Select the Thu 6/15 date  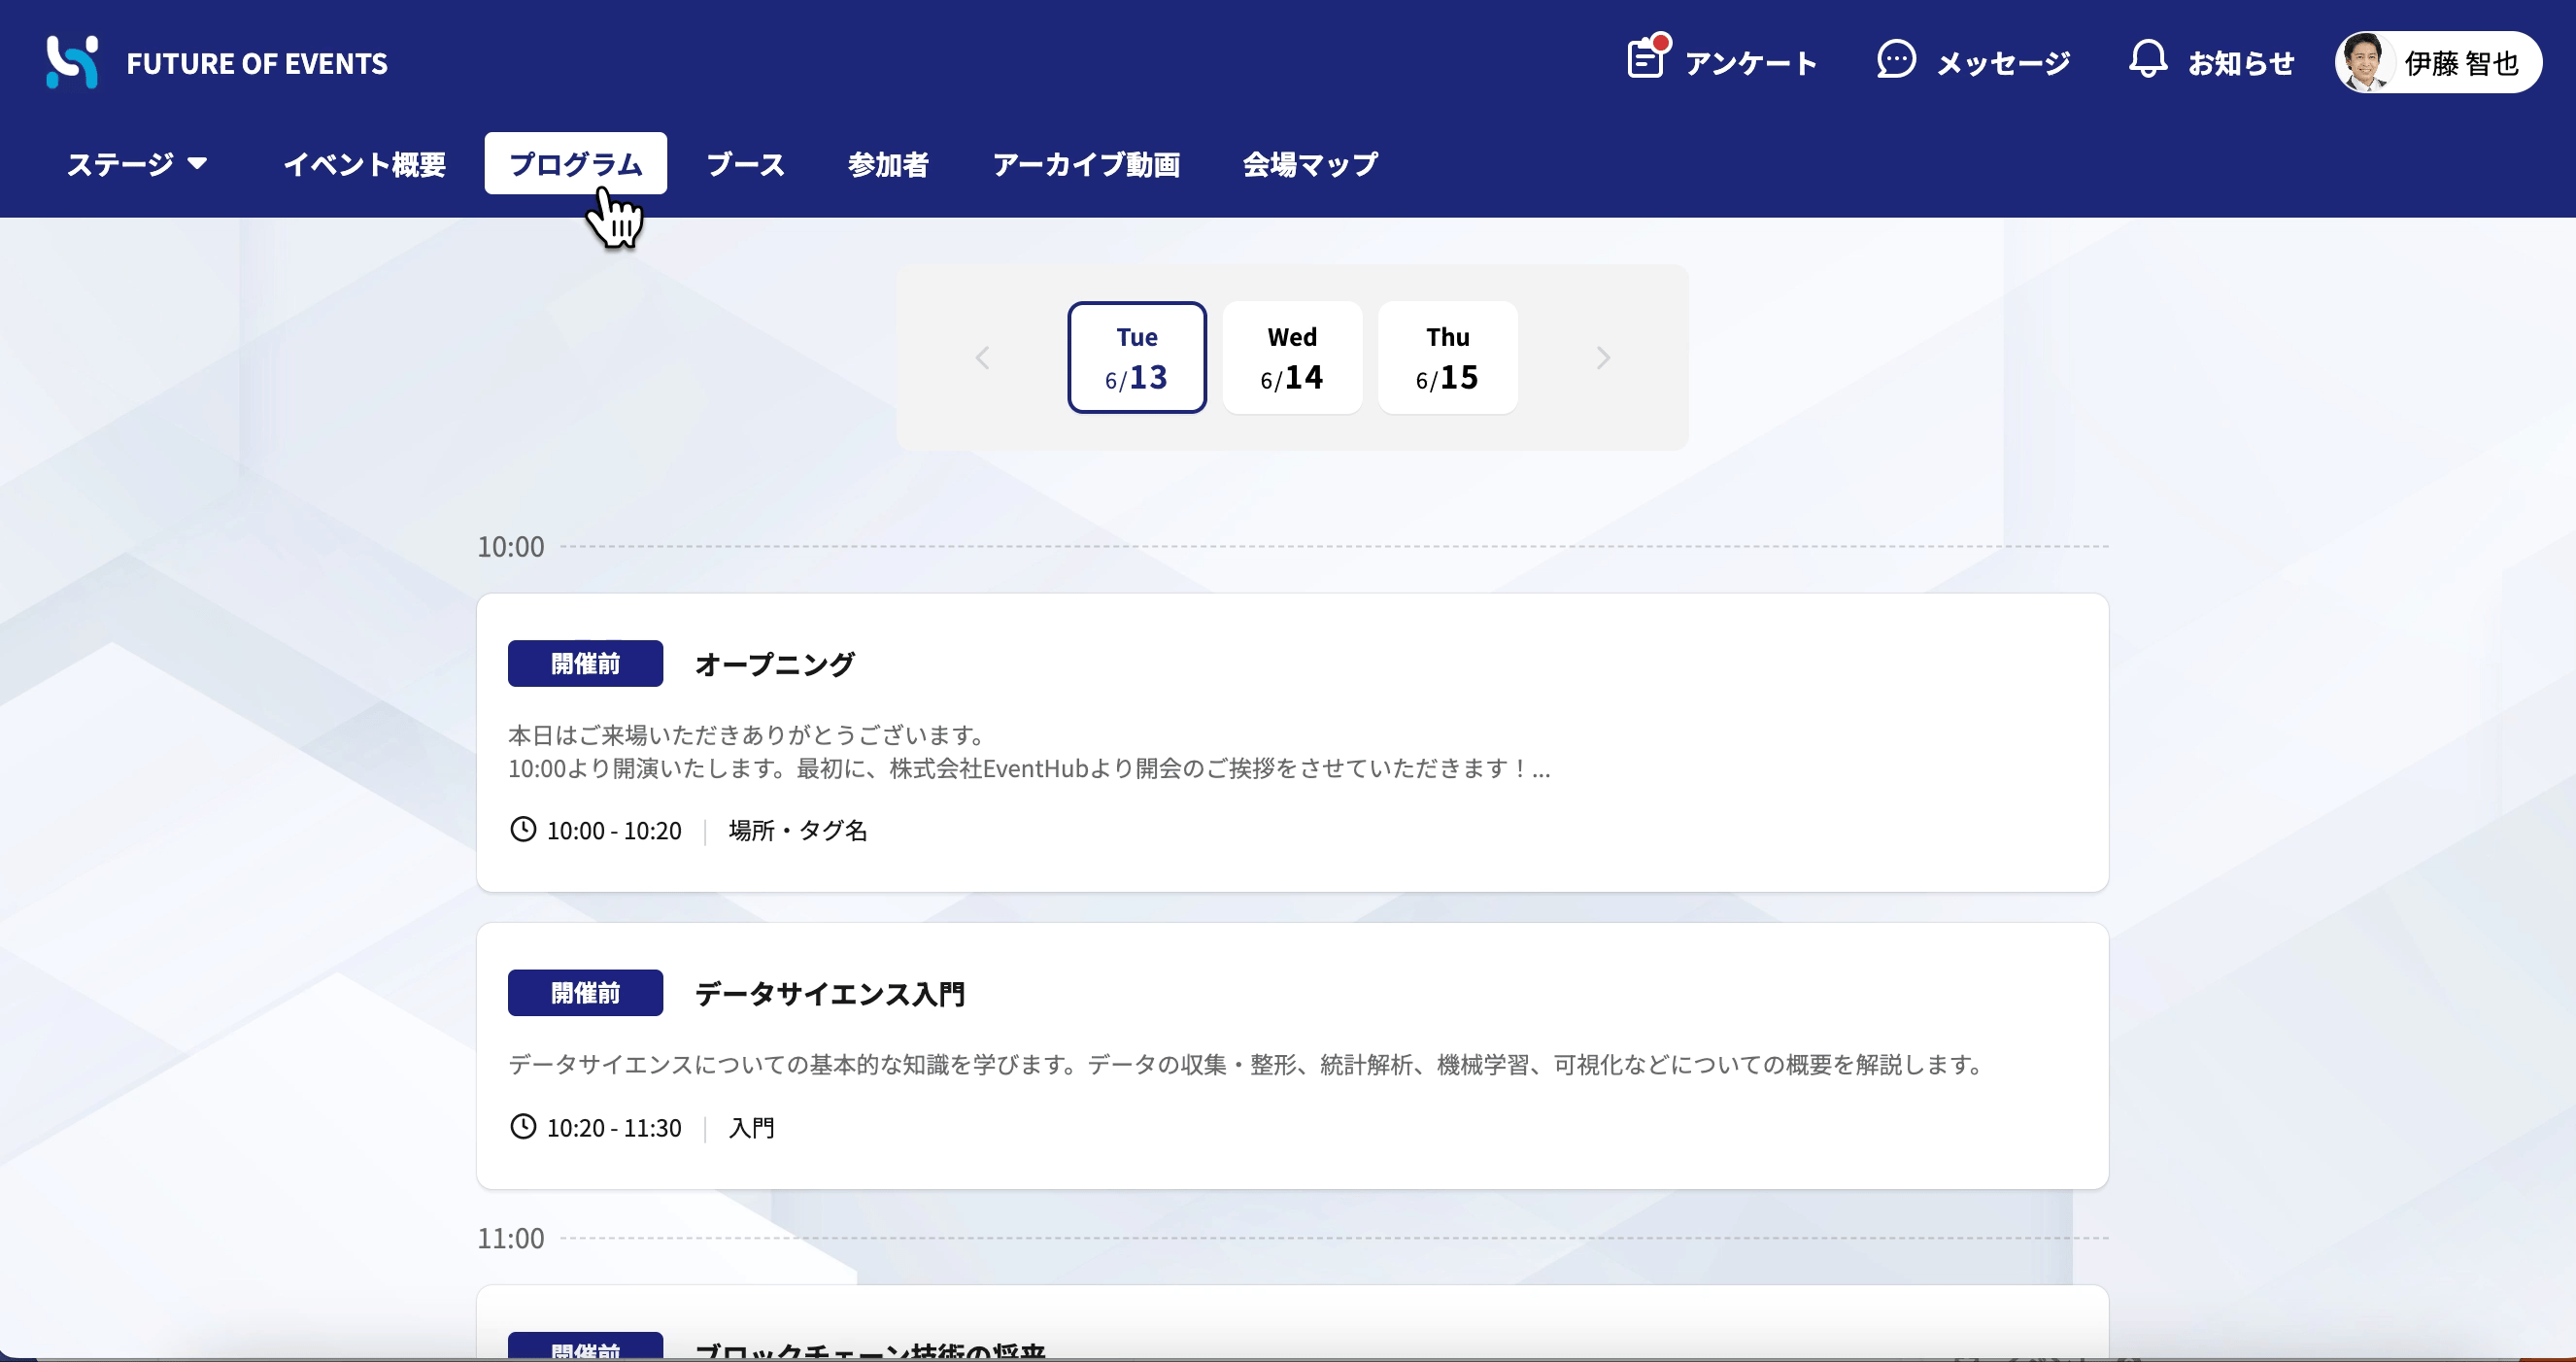point(1447,357)
